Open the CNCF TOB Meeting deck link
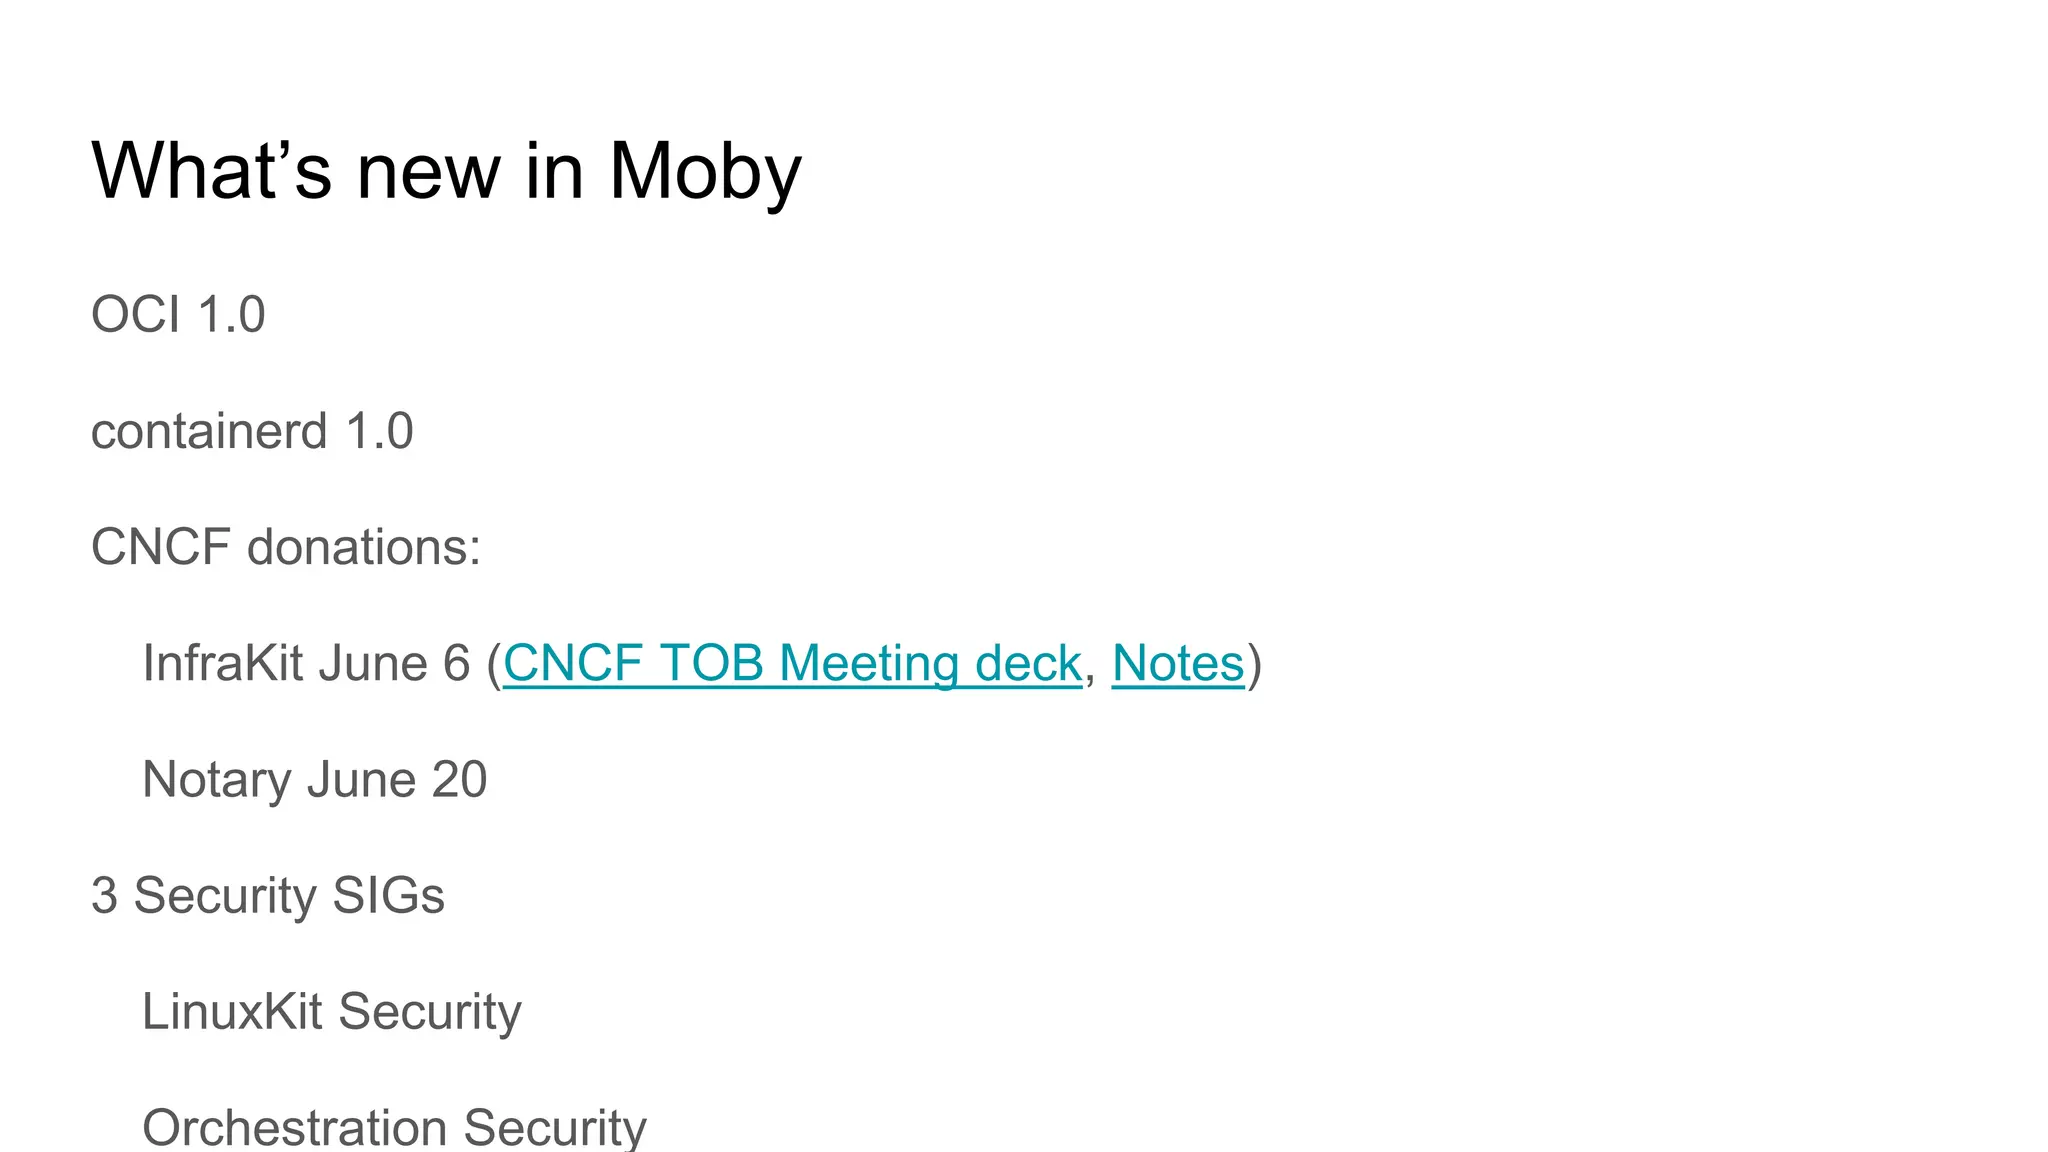 click(x=792, y=664)
